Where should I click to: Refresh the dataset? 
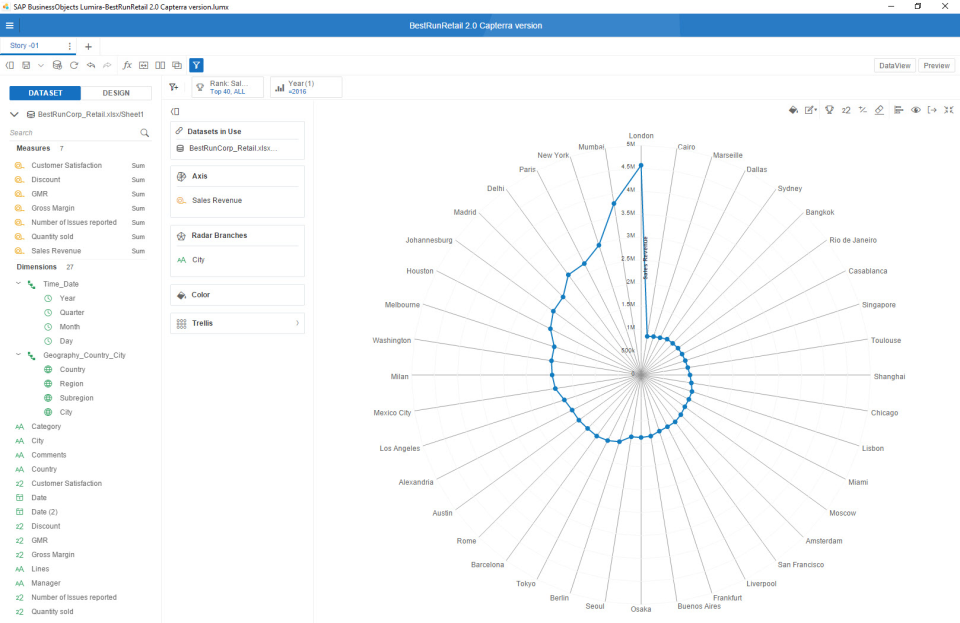[x=73, y=65]
